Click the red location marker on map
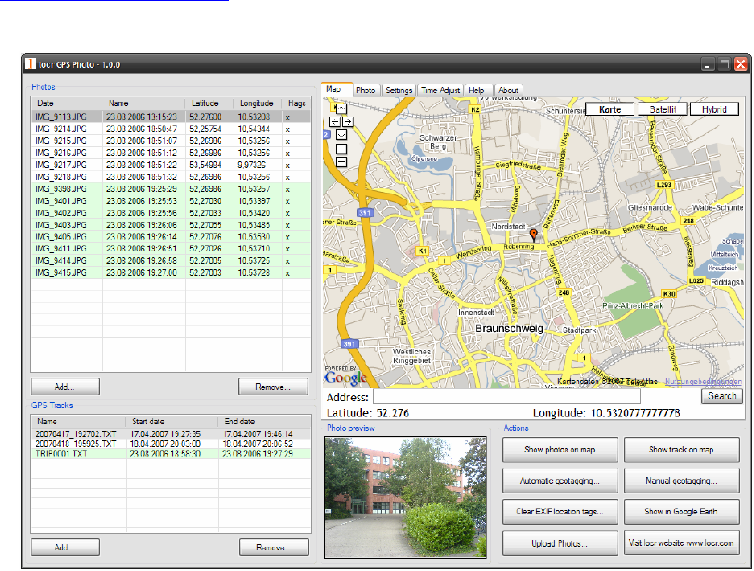The height and width of the screenshot is (571, 754). point(533,234)
